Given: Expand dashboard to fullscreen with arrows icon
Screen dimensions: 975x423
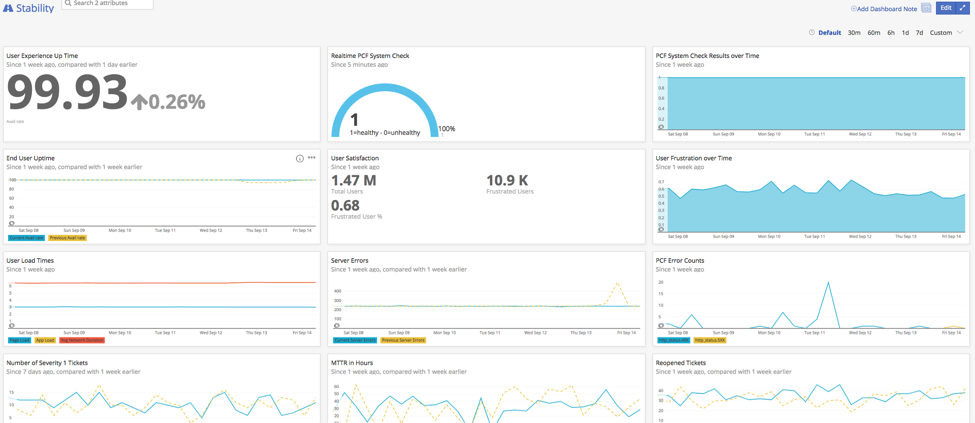Looking at the screenshot, I should tap(963, 8).
